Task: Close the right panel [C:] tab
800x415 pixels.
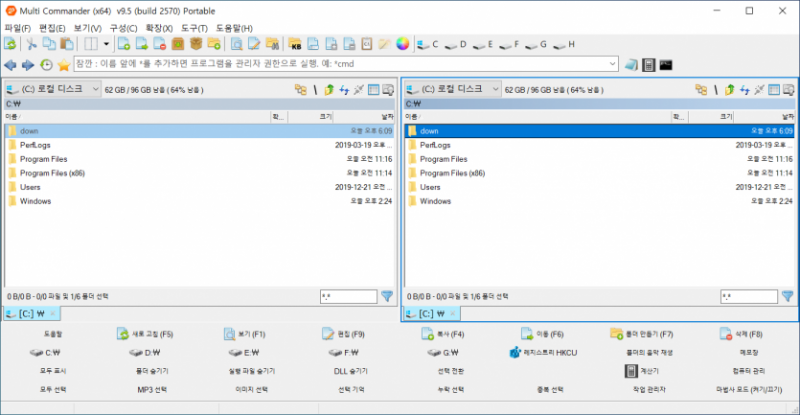Action: tap(453, 313)
